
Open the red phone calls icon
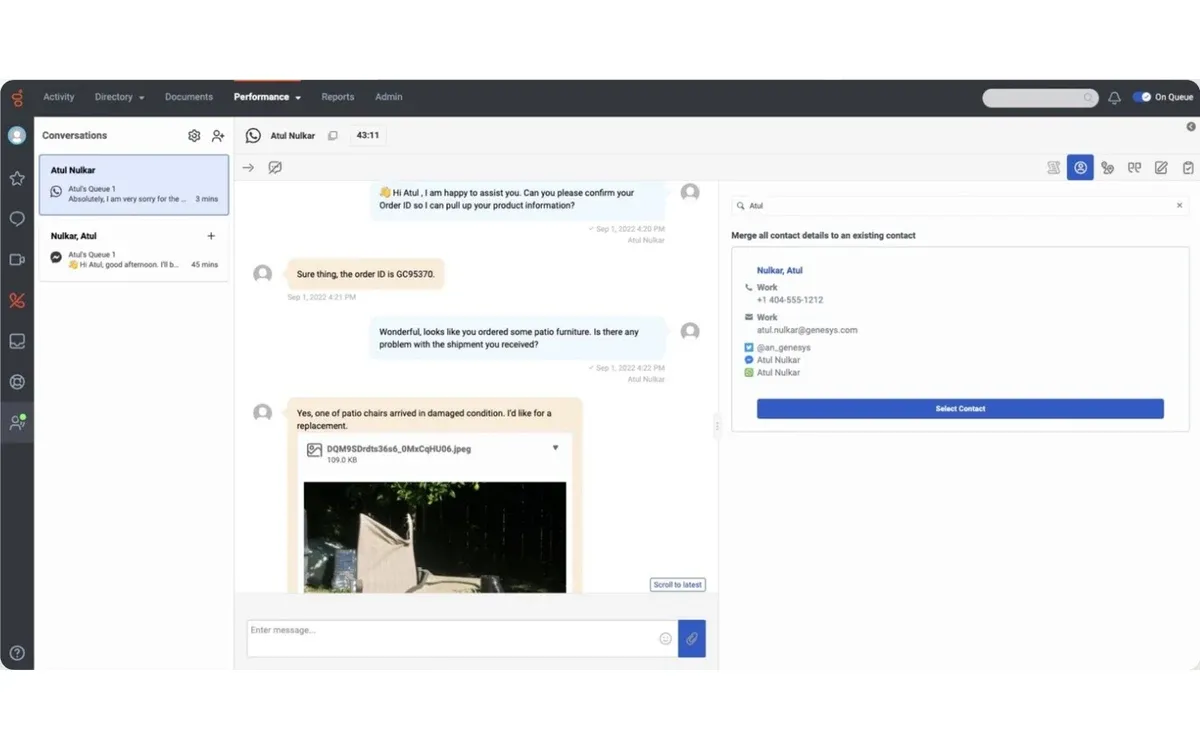click(17, 301)
